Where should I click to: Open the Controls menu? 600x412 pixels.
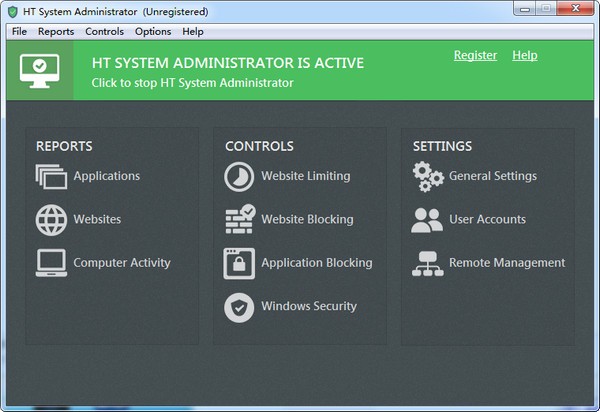pyautogui.click(x=105, y=32)
